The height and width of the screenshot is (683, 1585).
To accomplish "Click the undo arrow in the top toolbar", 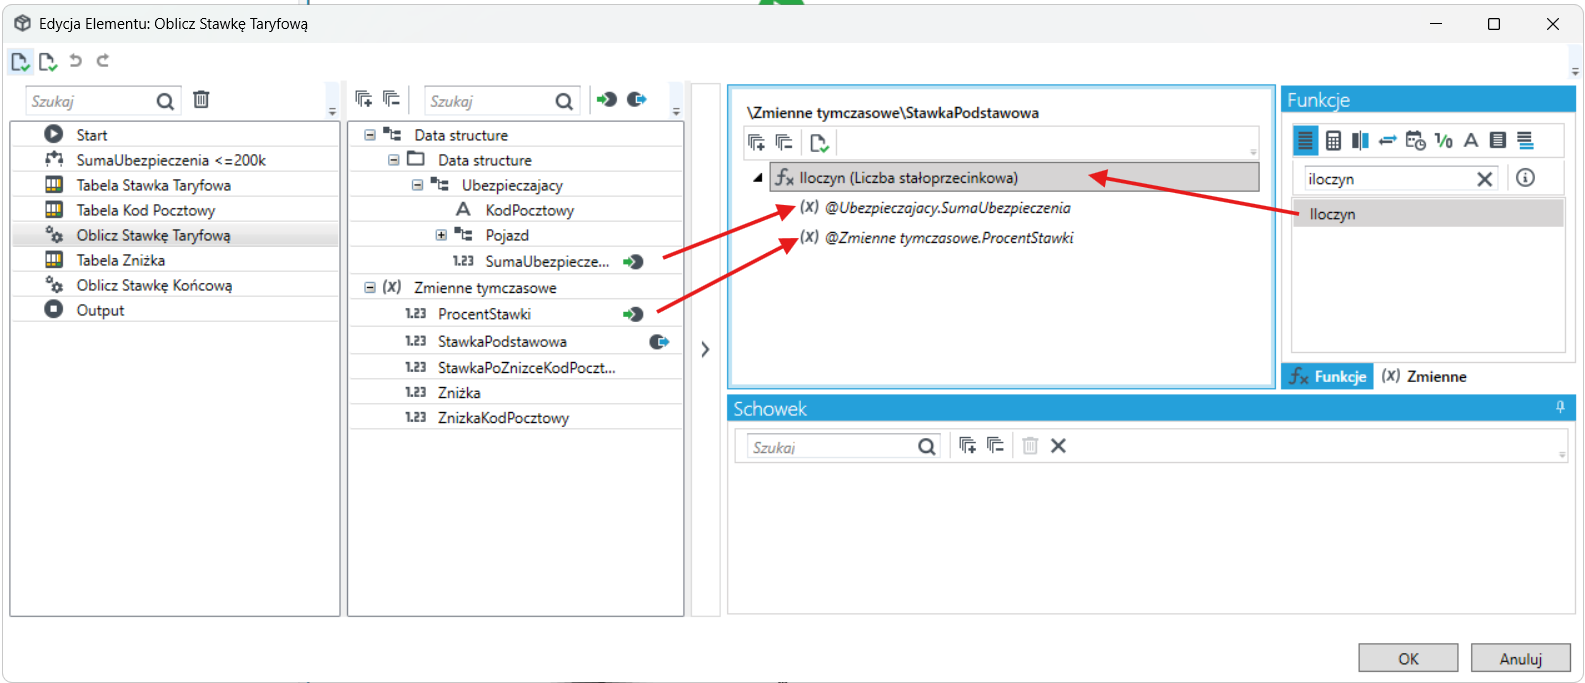I will (75, 61).
